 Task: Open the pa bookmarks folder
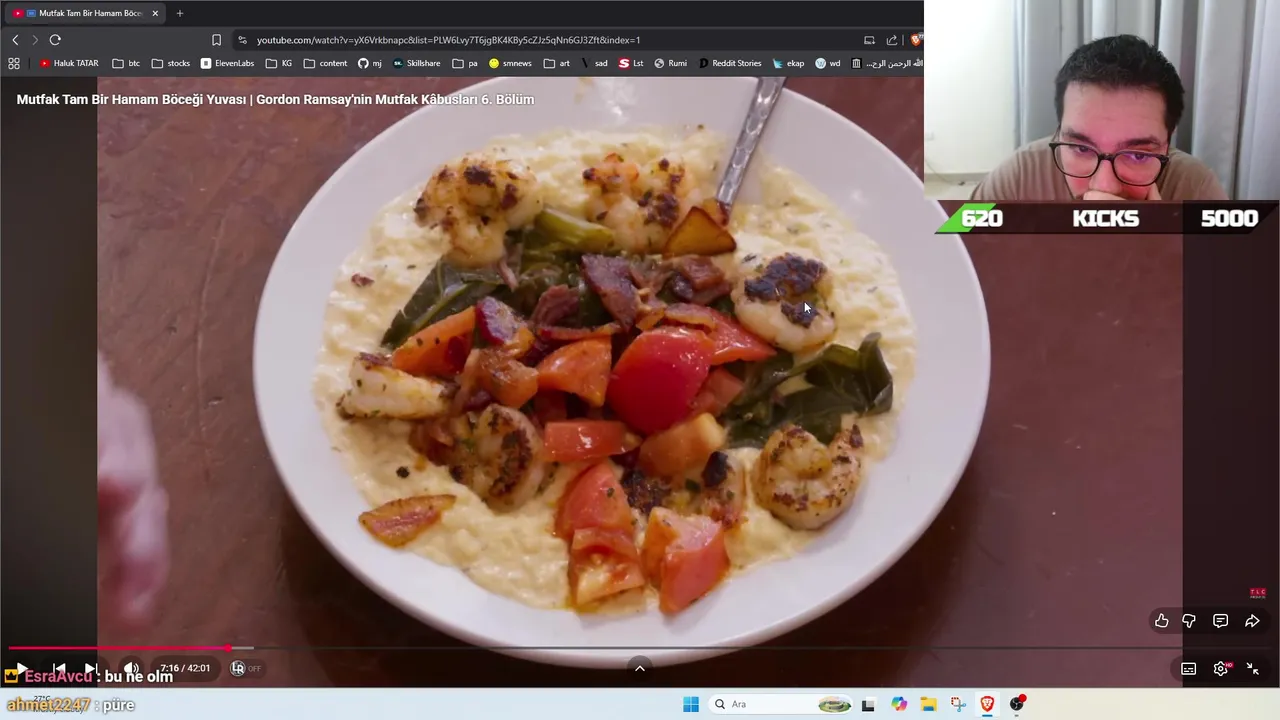465,63
